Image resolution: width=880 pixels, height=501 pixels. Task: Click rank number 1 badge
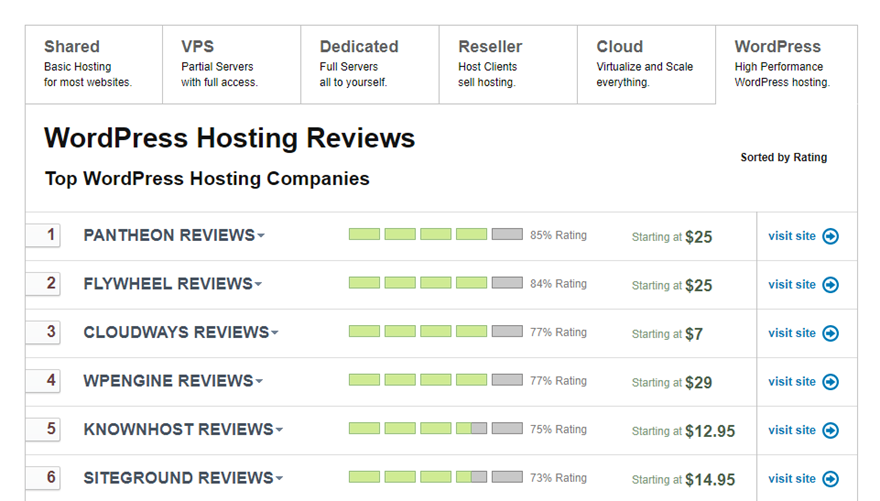point(44,235)
